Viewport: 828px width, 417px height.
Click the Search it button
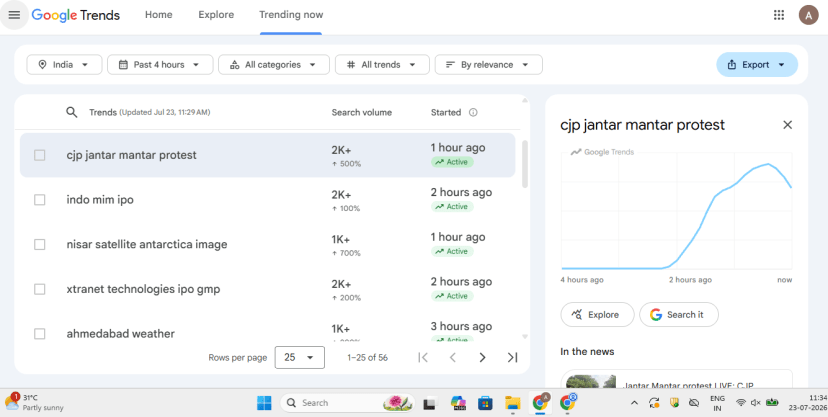pyautogui.click(x=679, y=315)
